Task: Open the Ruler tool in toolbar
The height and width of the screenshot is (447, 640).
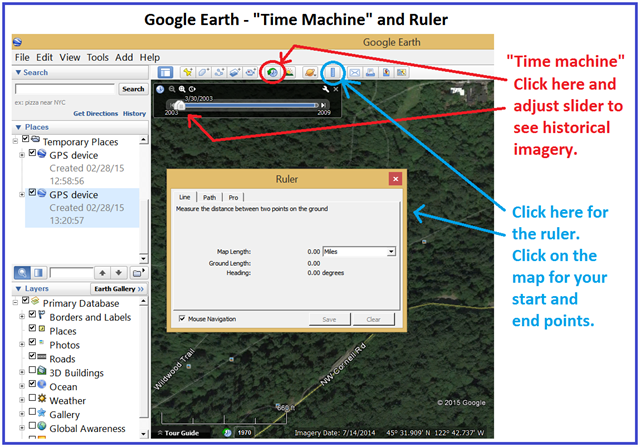Action: [x=331, y=73]
